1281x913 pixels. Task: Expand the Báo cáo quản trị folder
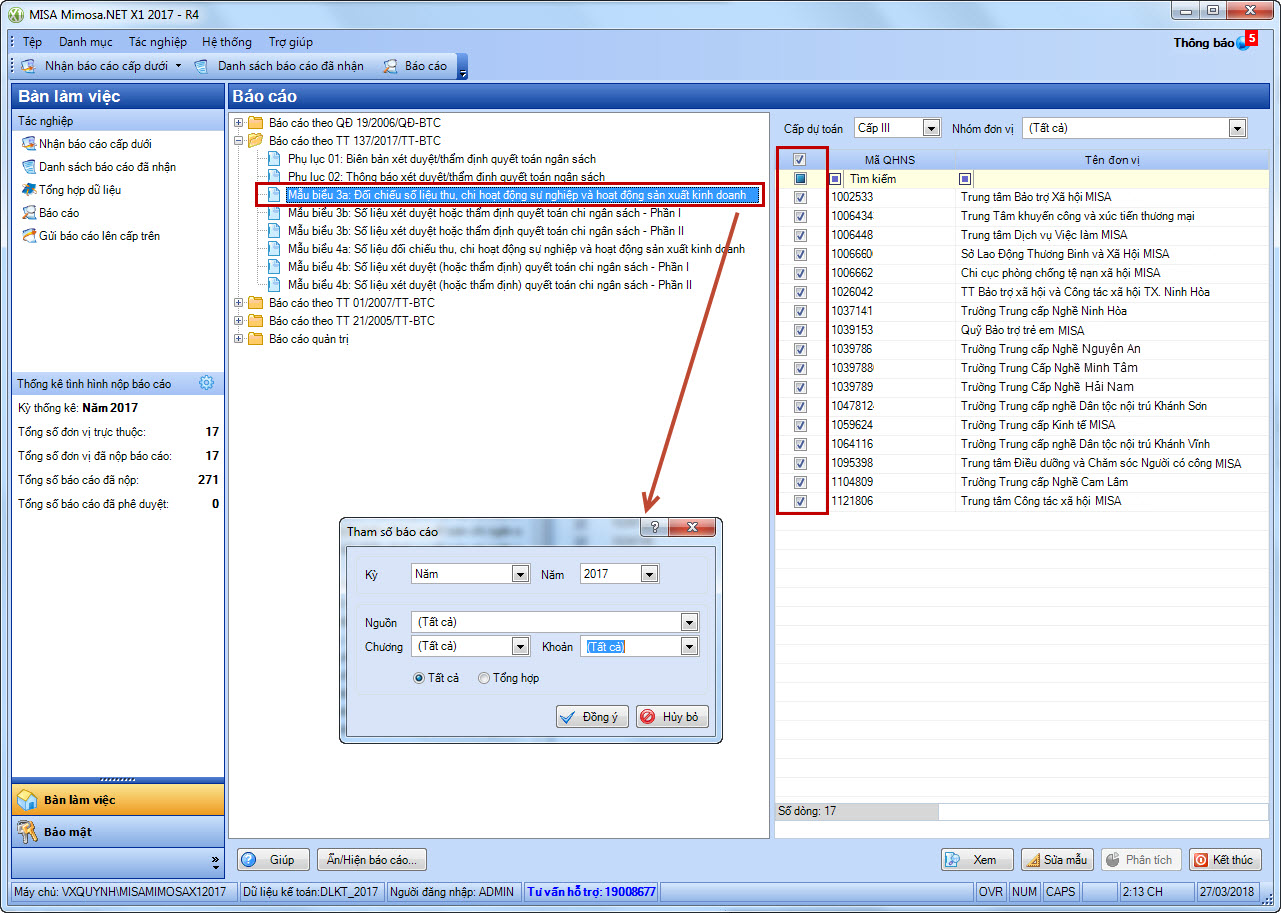239,339
